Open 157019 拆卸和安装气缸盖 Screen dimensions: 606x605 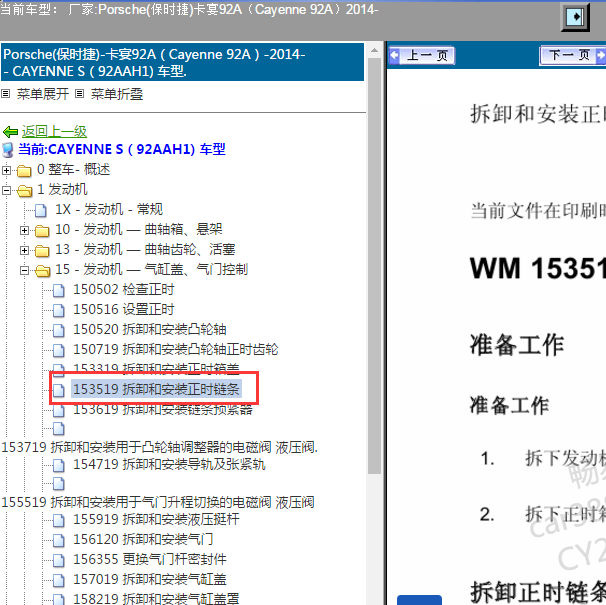(x=150, y=580)
